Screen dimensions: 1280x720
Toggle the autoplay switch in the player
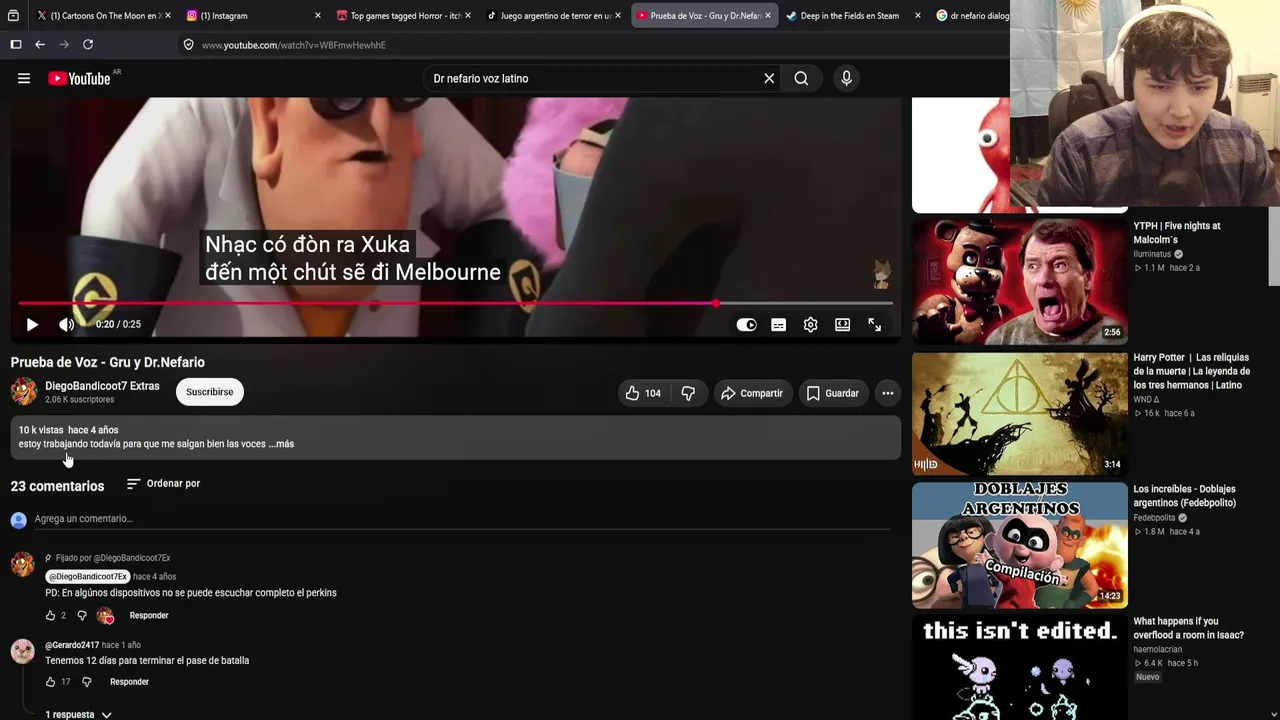[747, 324]
